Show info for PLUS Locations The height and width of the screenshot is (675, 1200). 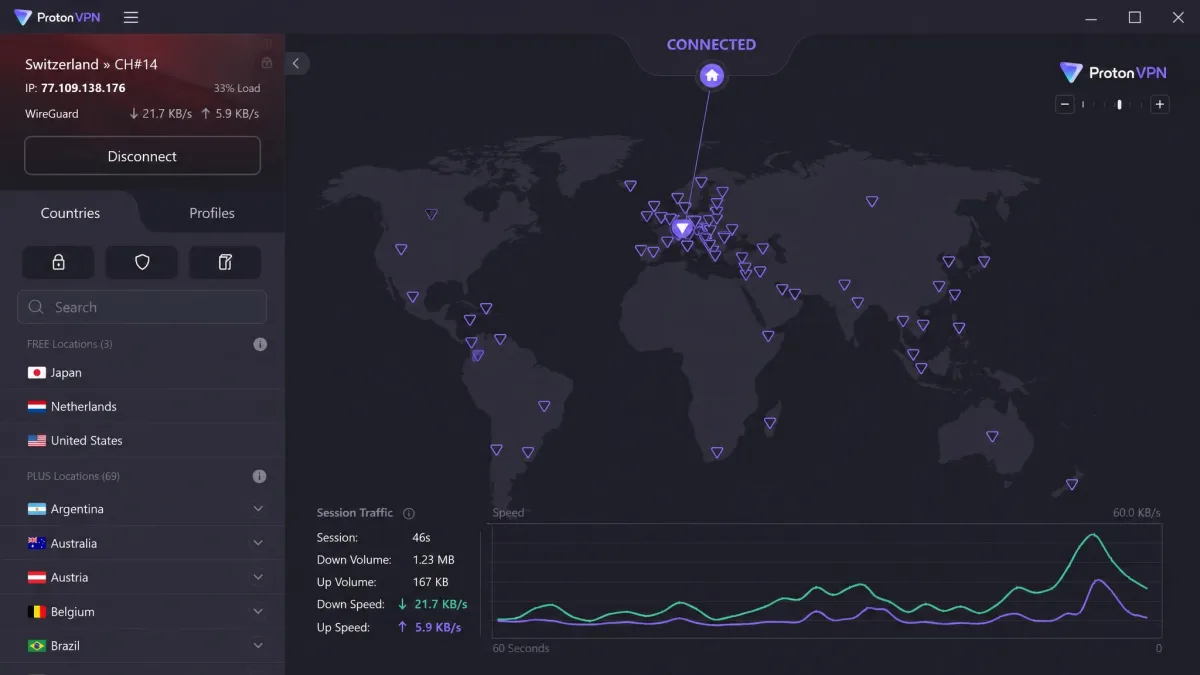coord(259,476)
